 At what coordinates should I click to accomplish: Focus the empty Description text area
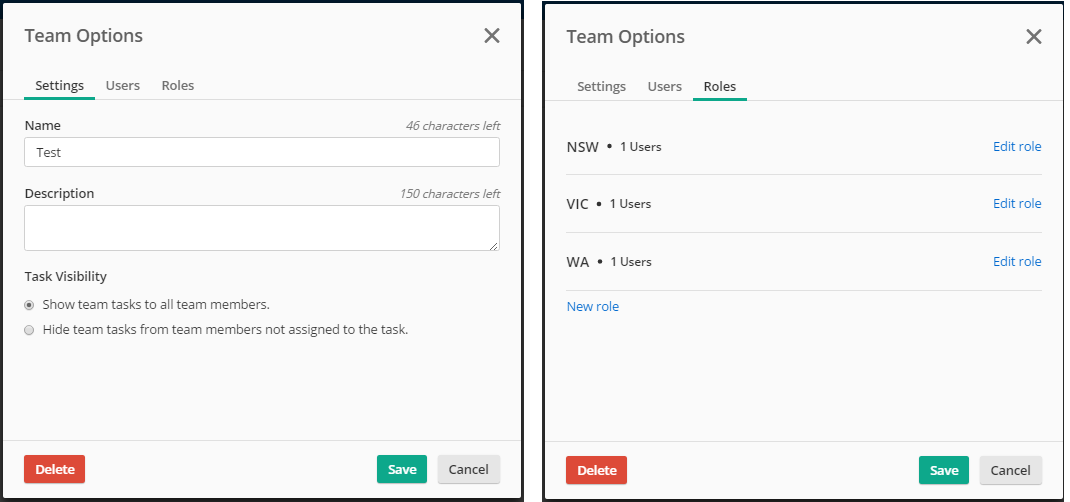262,228
